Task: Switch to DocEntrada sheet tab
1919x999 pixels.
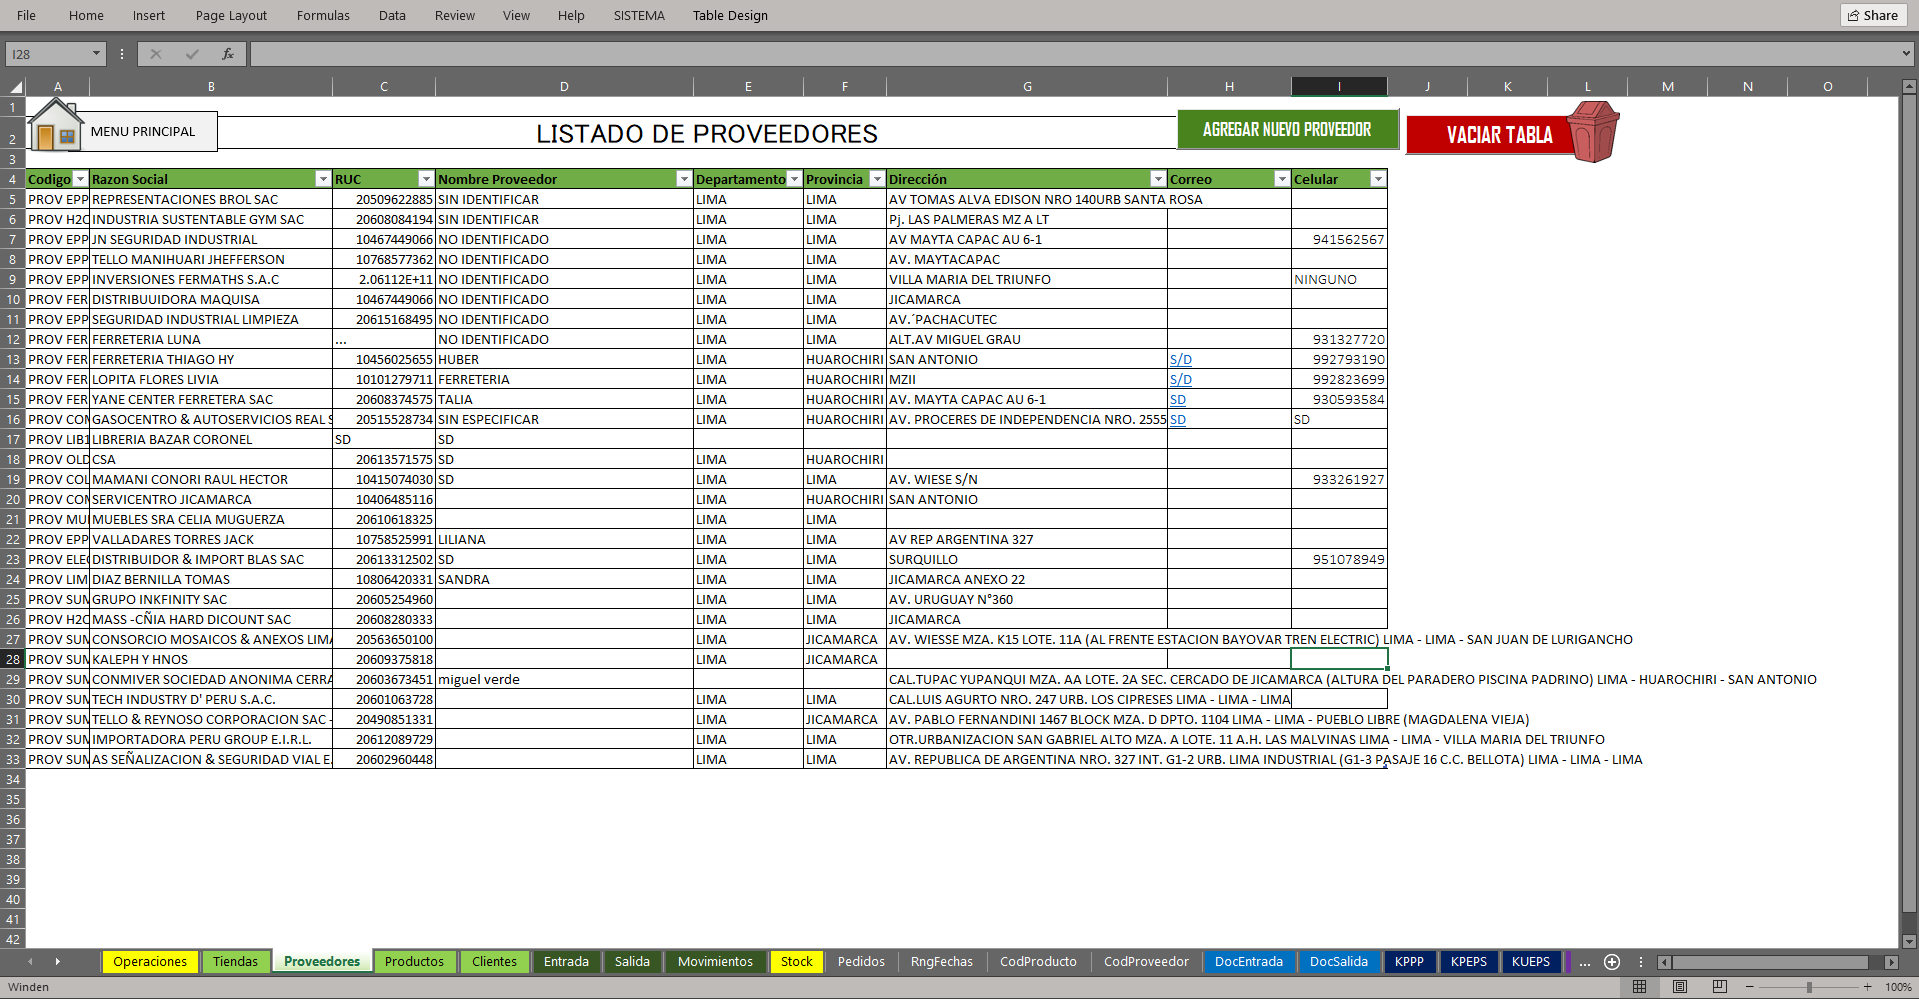Action: (x=1248, y=962)
